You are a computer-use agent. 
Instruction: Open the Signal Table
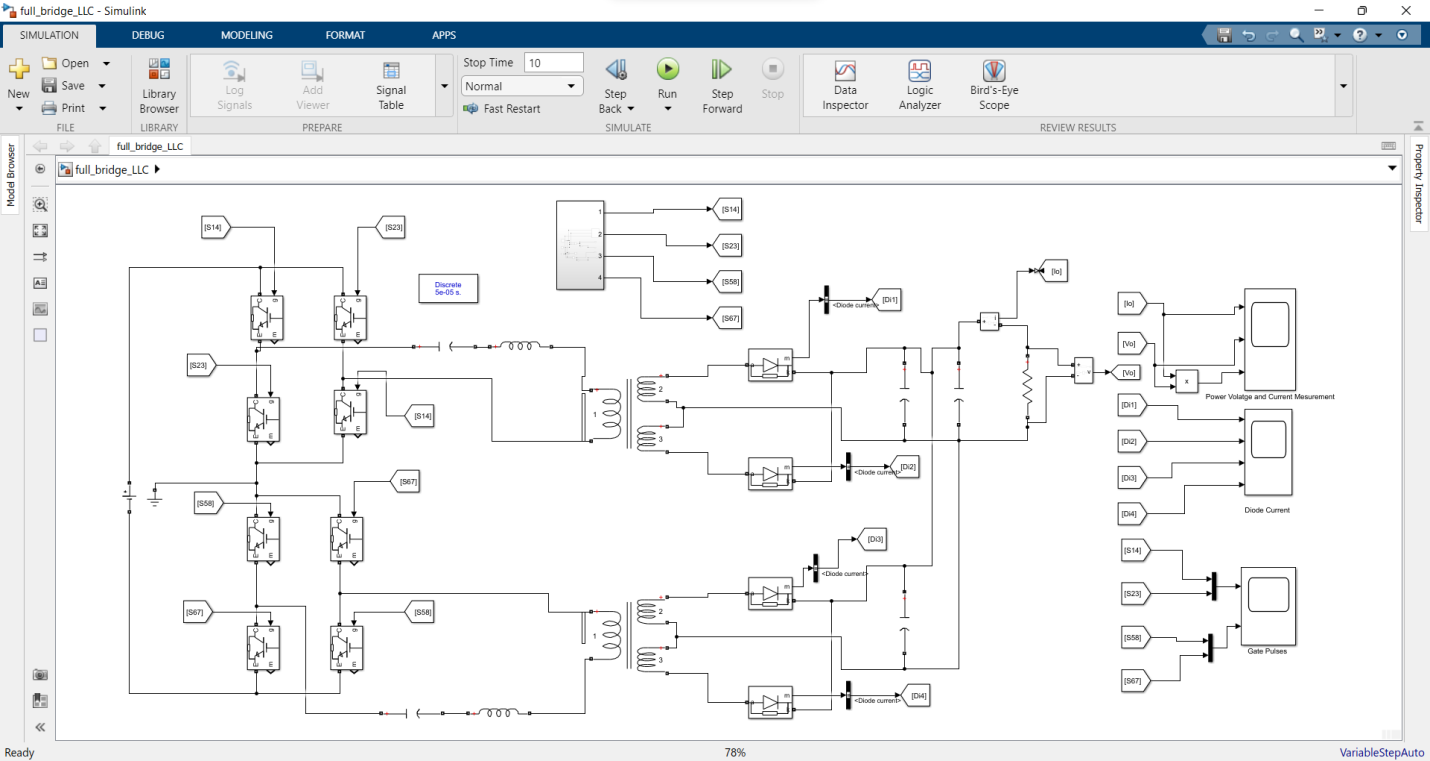(x=391, y=85)
